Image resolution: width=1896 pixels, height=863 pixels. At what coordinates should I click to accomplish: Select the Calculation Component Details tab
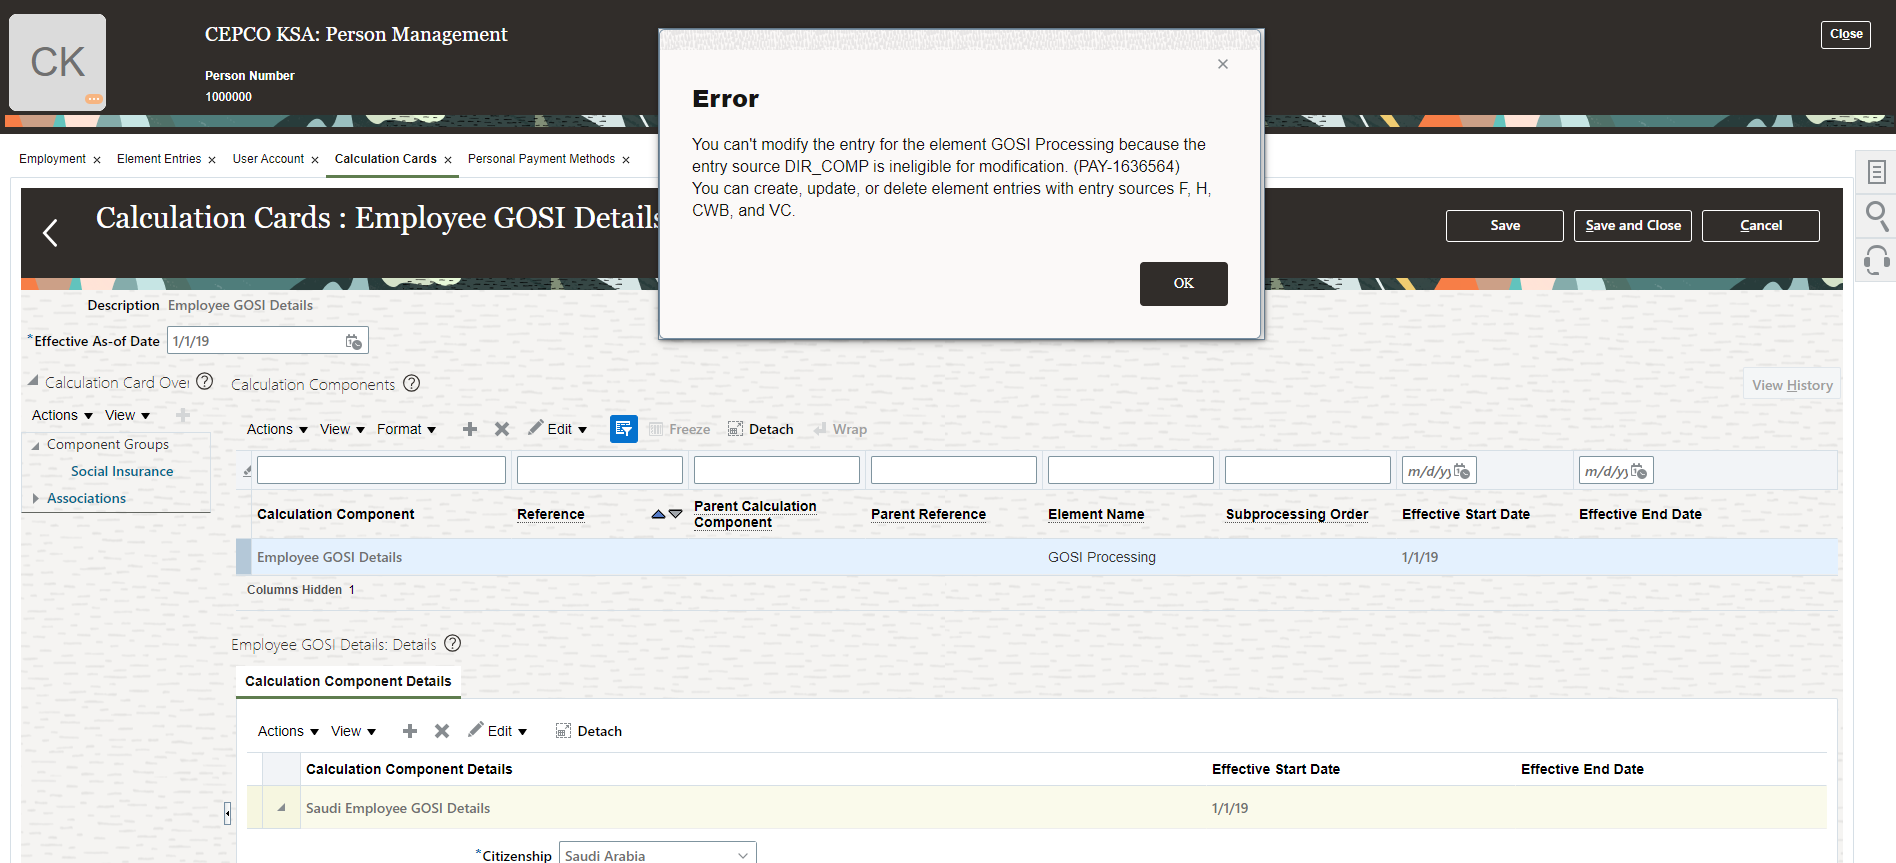pyautogui.click(x=348, y=681)
